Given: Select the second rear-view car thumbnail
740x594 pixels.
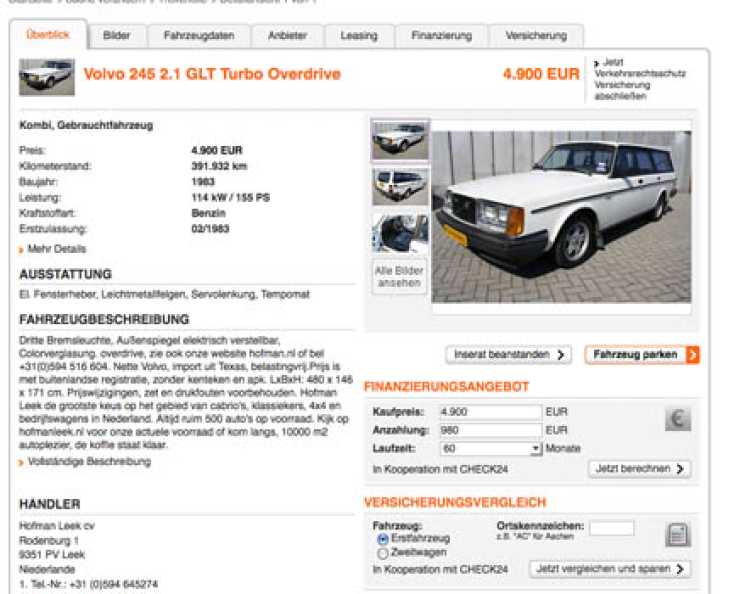Looking at the screenshot, I should [x=400, y=187].
